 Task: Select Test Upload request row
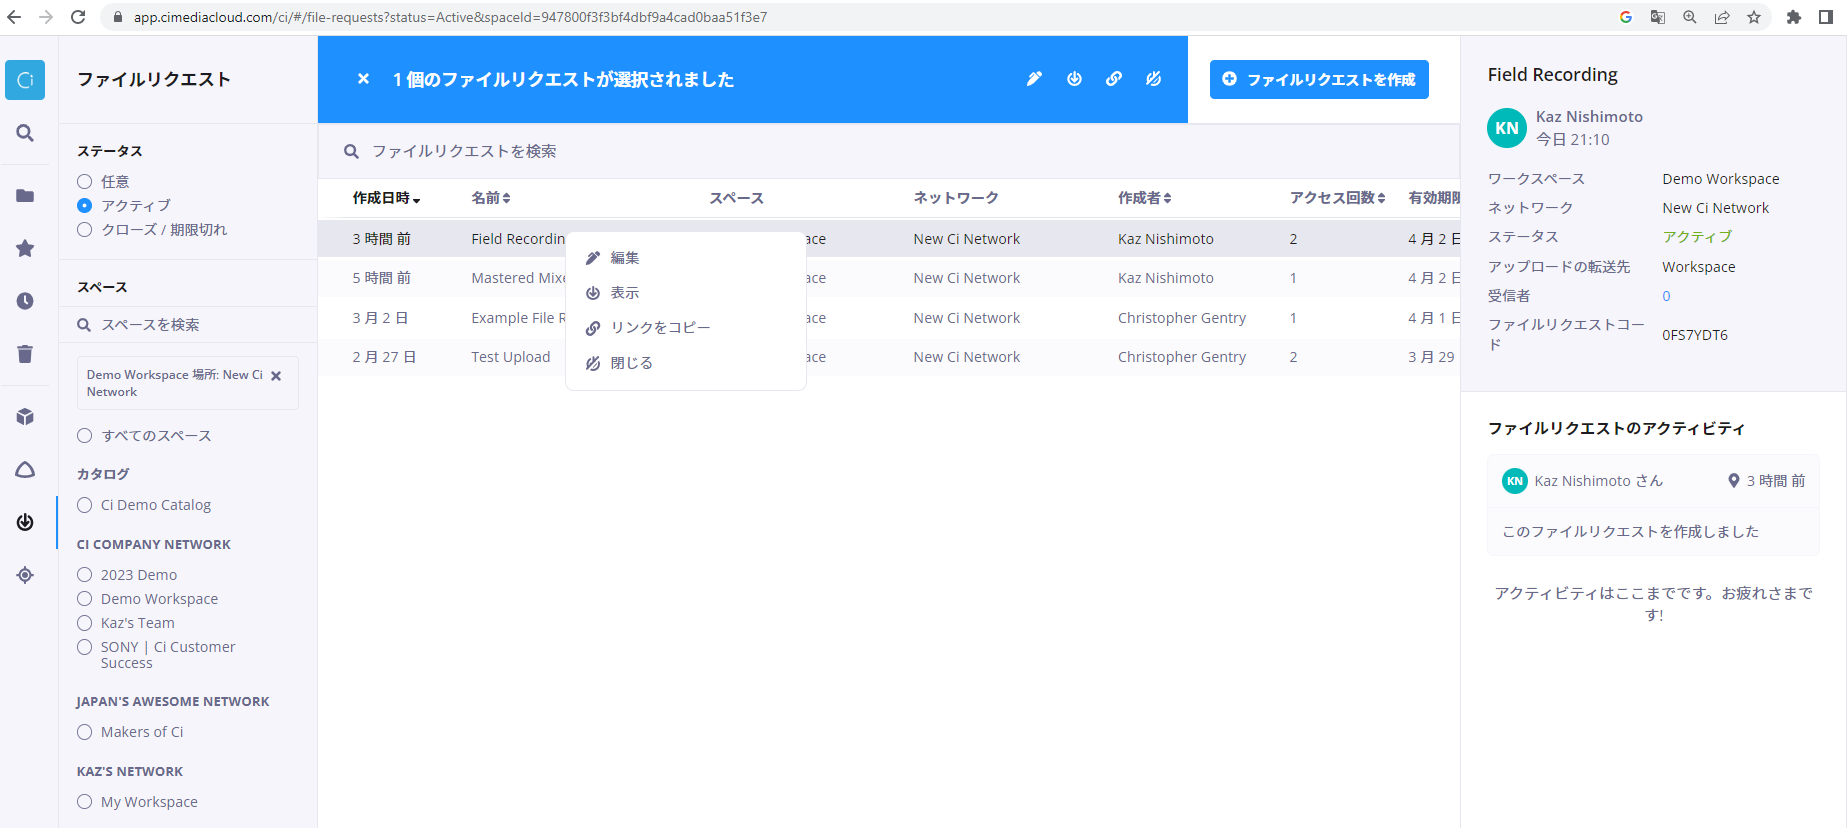click(x=889, y=357)
